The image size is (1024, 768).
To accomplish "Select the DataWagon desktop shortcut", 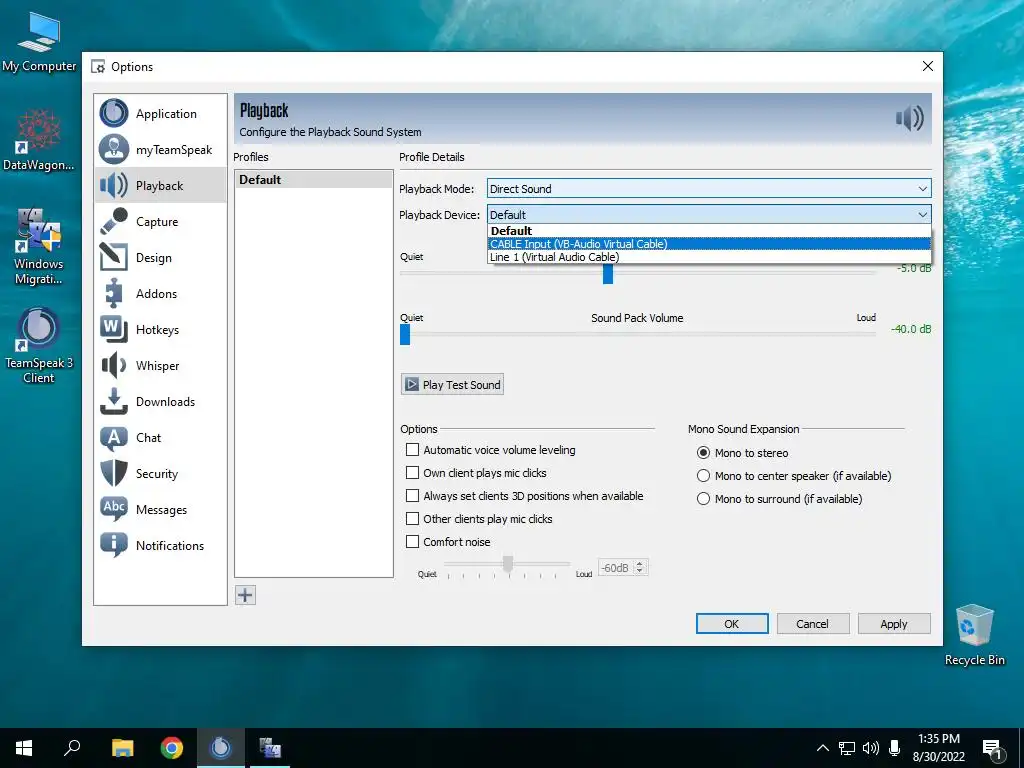I will (39, 140).
